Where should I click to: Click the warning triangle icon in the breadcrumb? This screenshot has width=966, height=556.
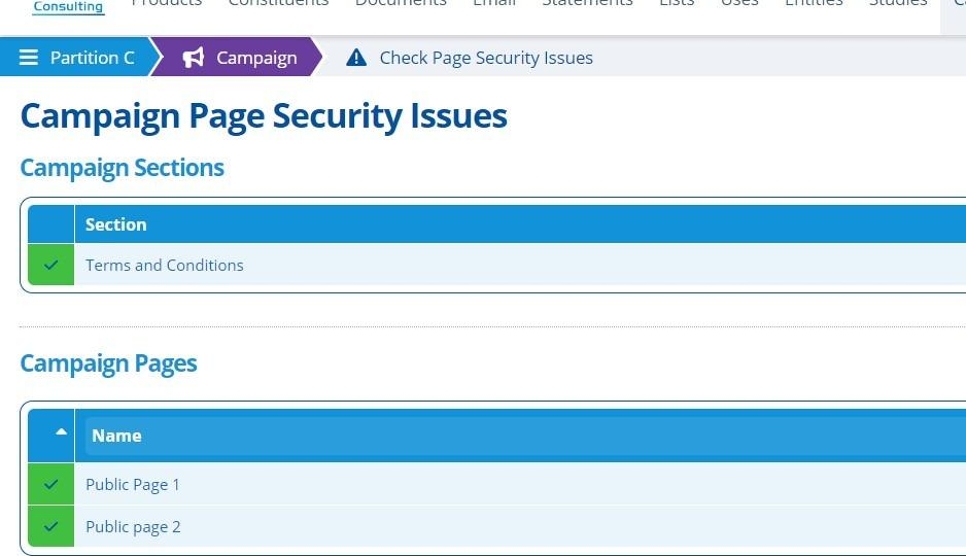pos(356,58)
